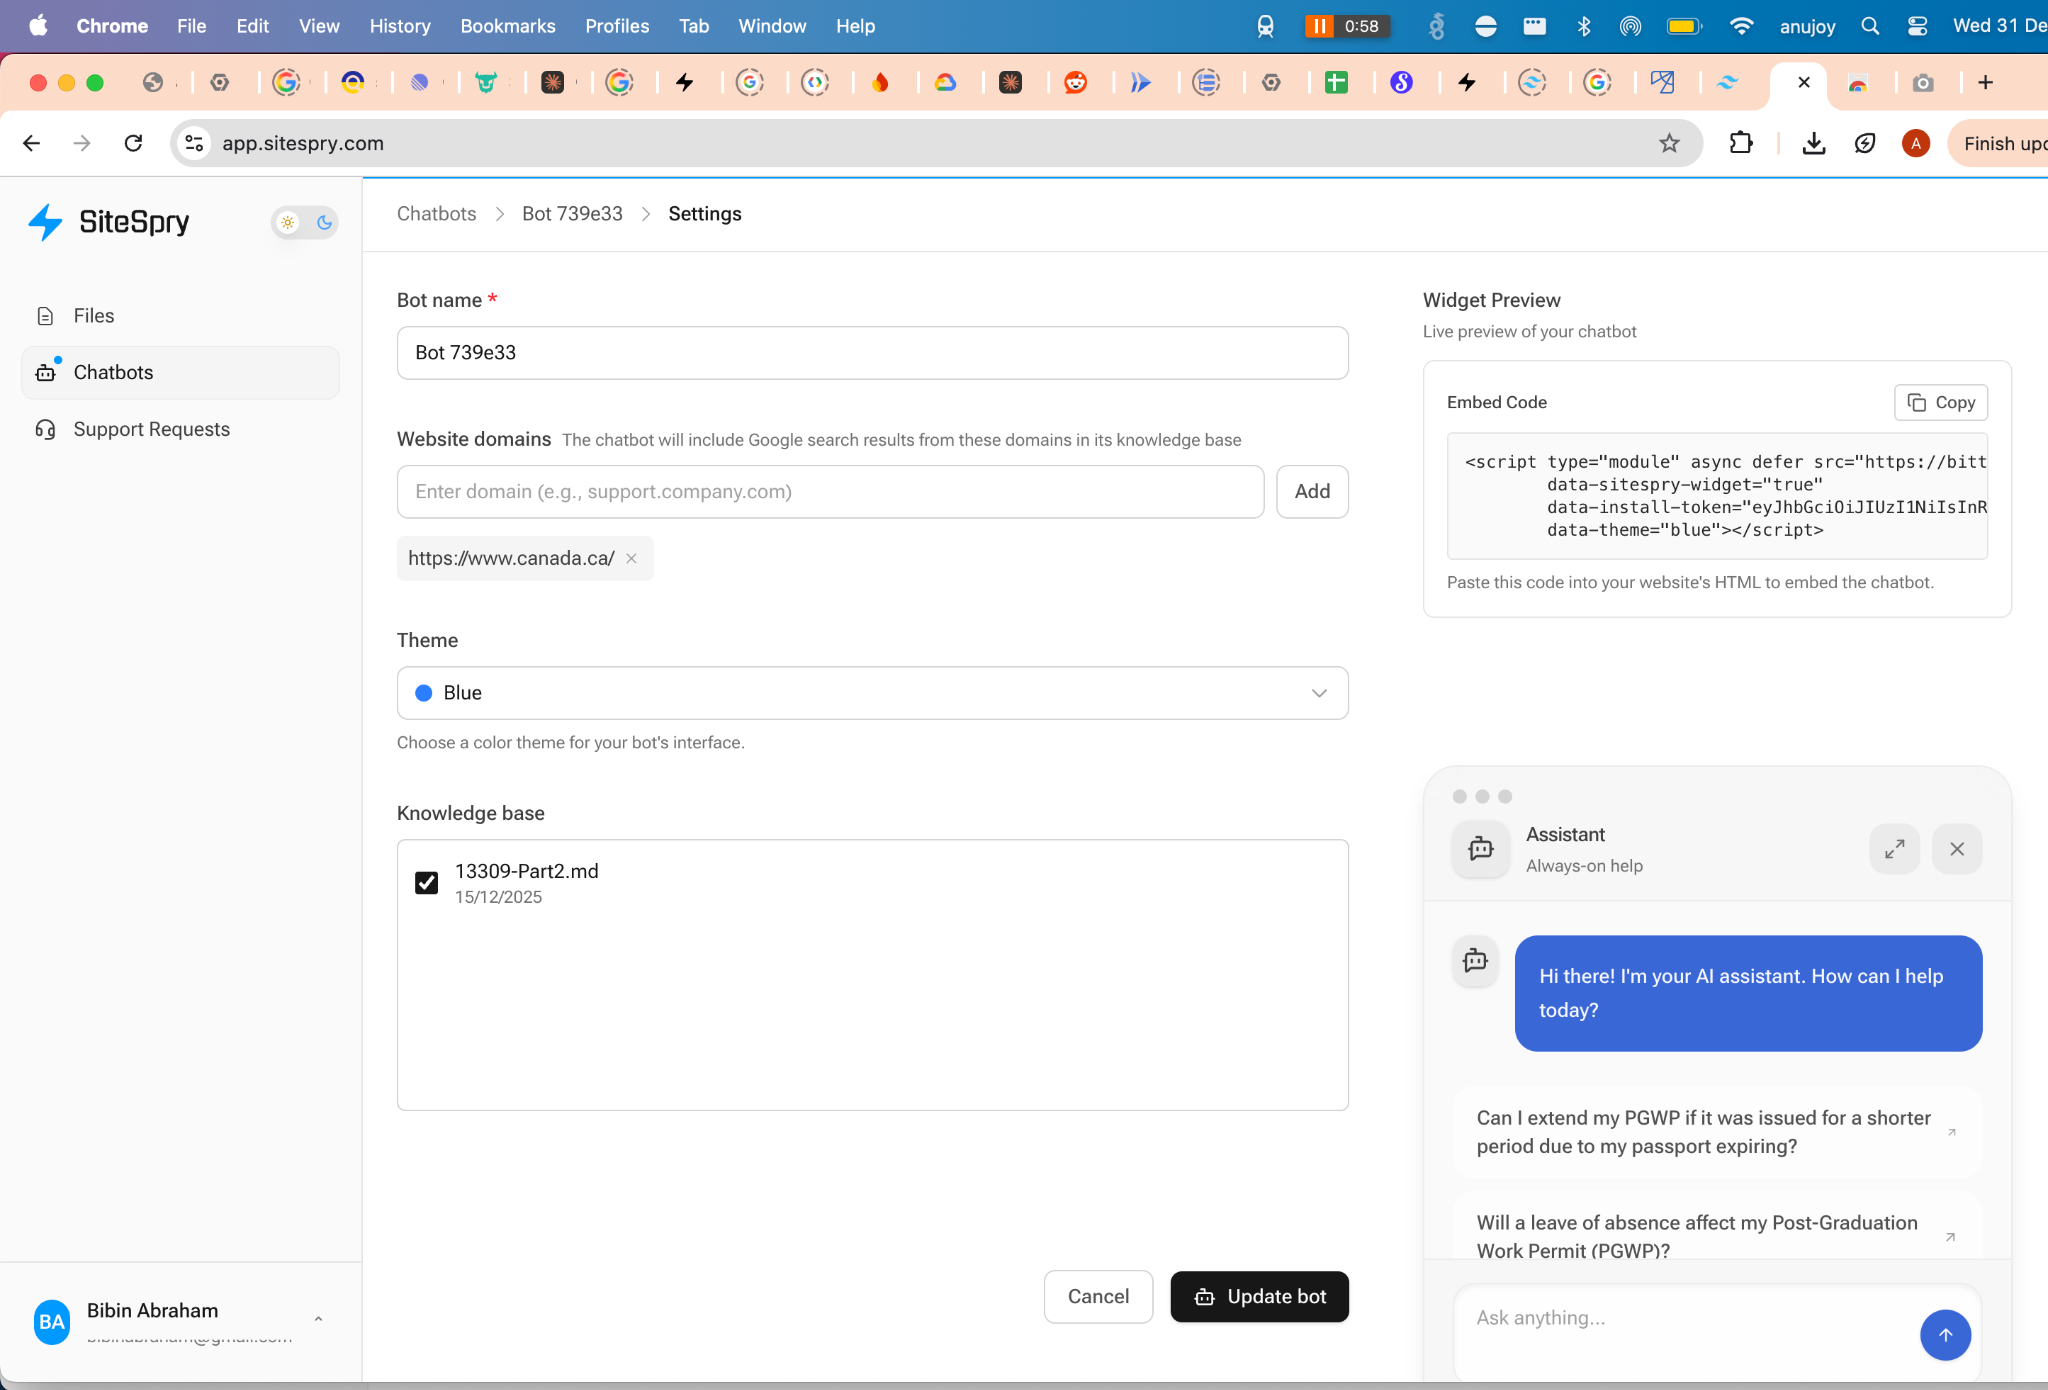Navigate to Chatbots via the breadcrumb

[x=436, y=213]
